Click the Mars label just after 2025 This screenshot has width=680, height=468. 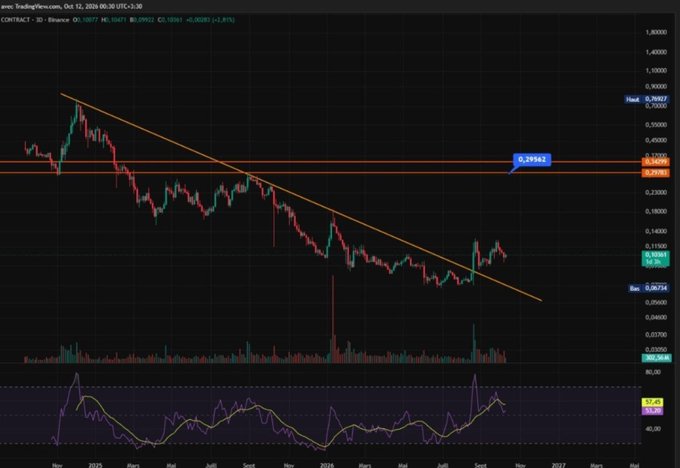133,465
